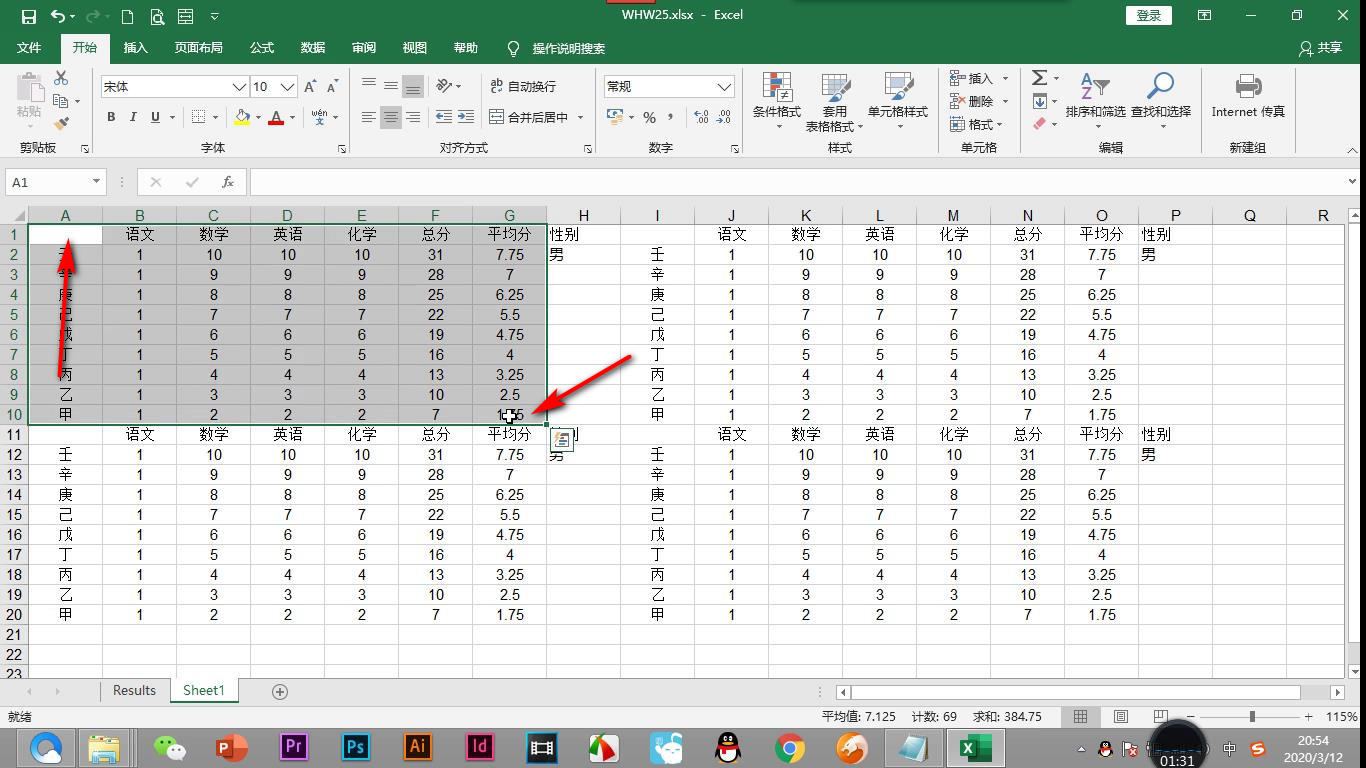Screen dimensions: 1366x768
Task: Switch to the 页面布局 ribbon tab
Action: (198, 48)
